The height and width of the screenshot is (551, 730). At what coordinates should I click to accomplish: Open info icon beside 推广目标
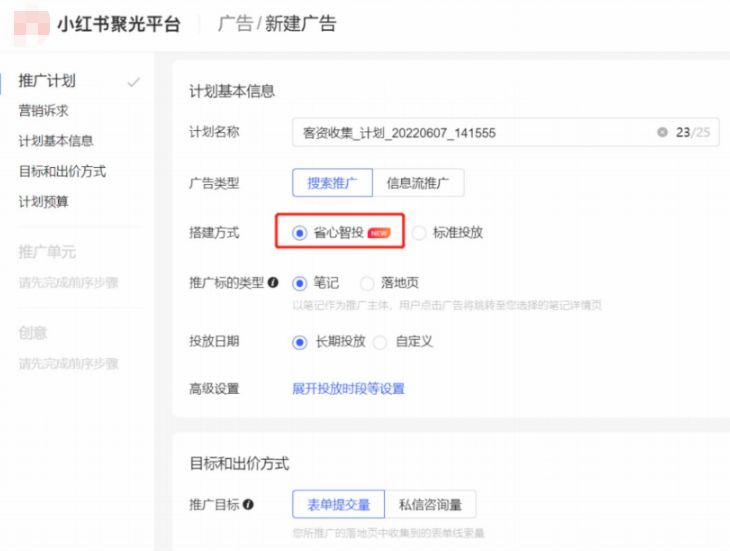248,504
